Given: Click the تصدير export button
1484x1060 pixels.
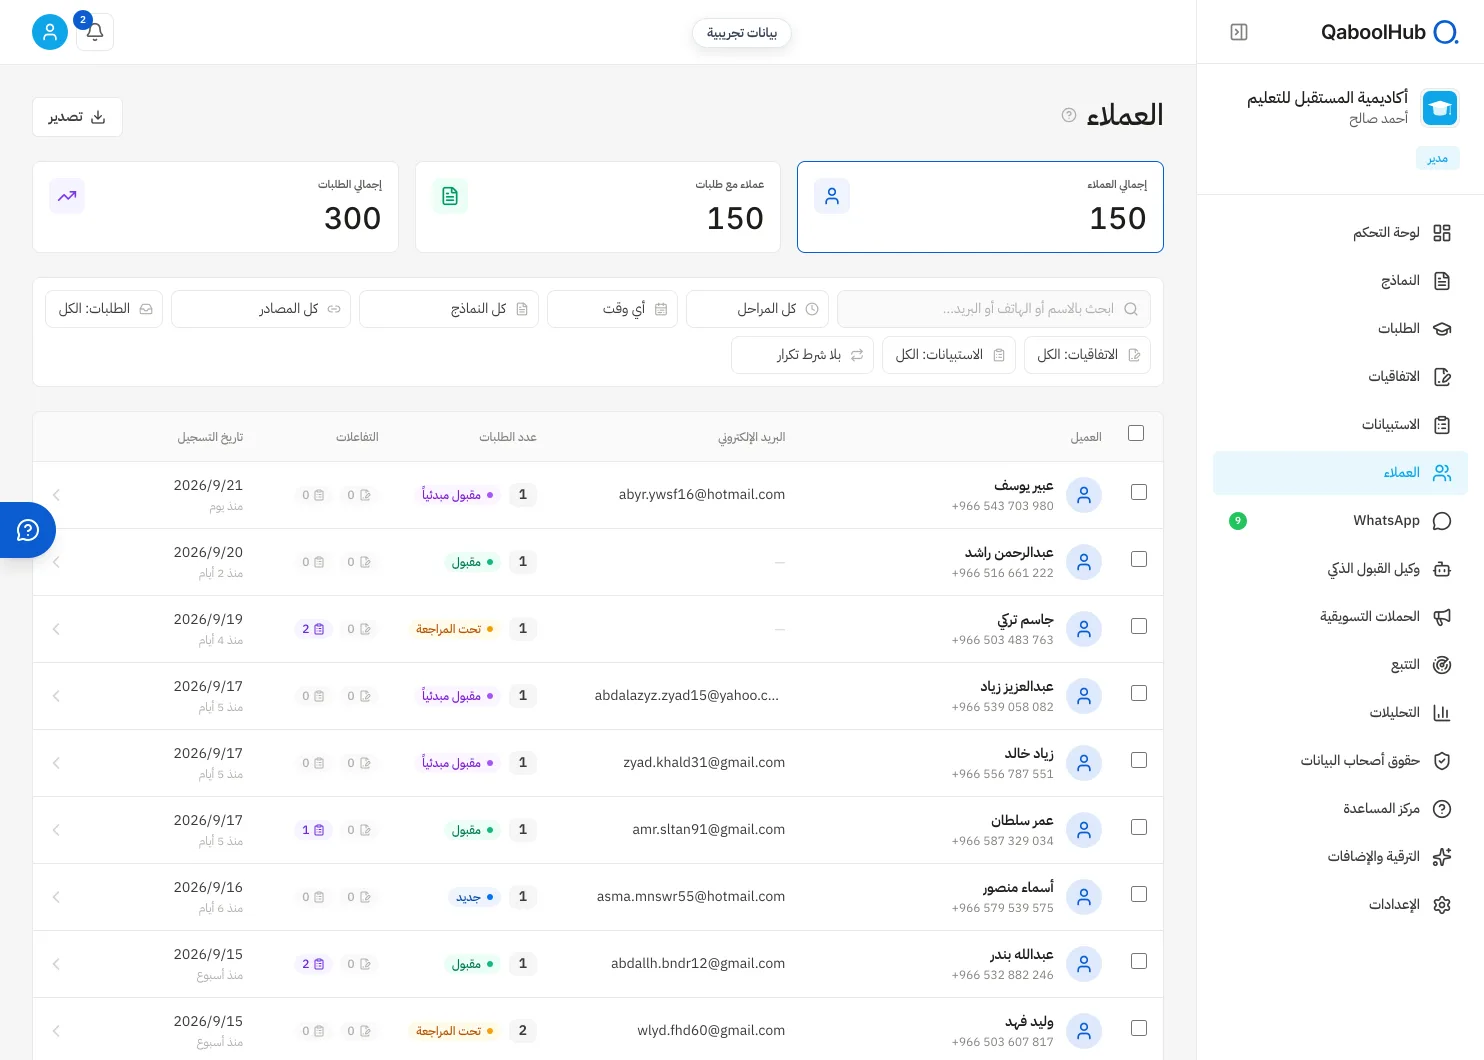Looking at the screenshot, I should [77, 117].
